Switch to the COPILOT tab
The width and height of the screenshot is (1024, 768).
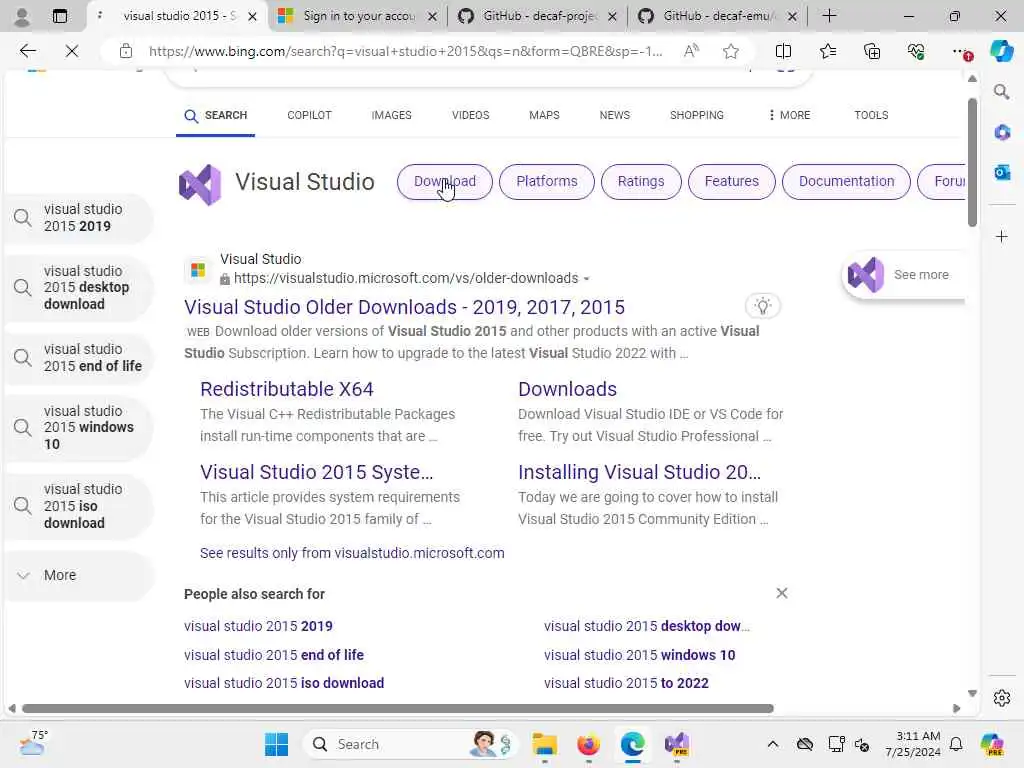[310, 115]
